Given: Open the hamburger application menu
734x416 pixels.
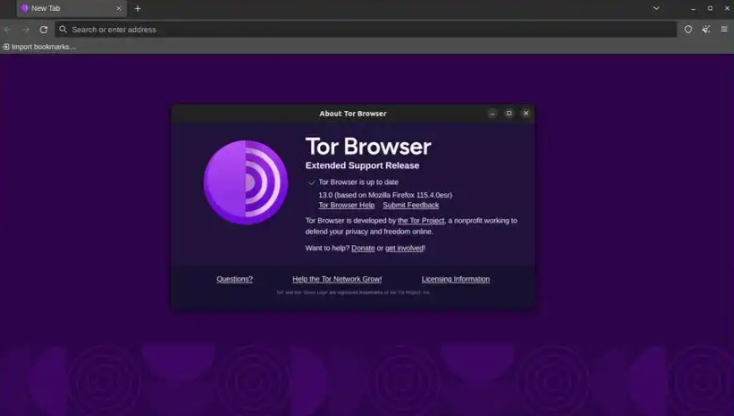Looking at the screenshot, I should pyautogui.click(x=723, y=29).
